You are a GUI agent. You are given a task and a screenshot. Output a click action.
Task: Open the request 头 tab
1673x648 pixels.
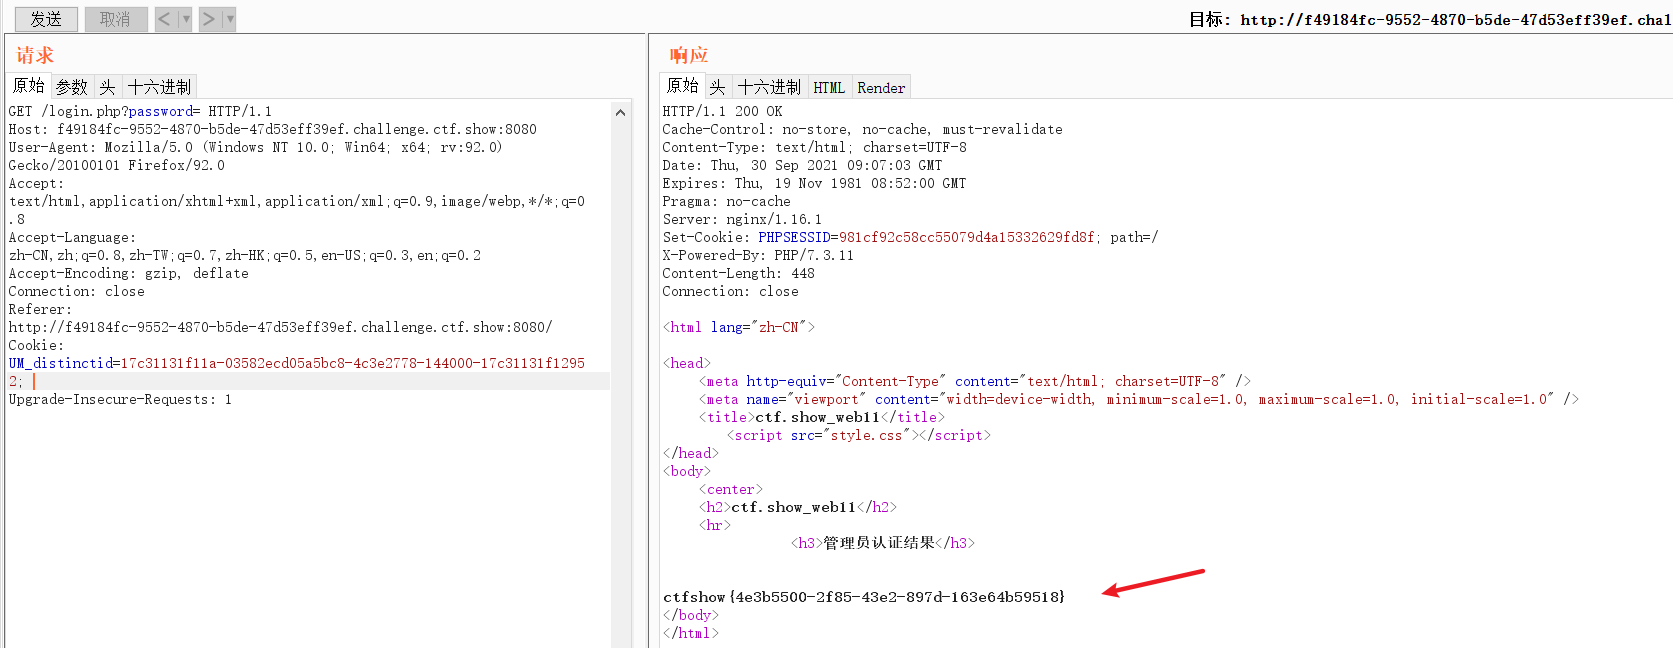point(108,87)
